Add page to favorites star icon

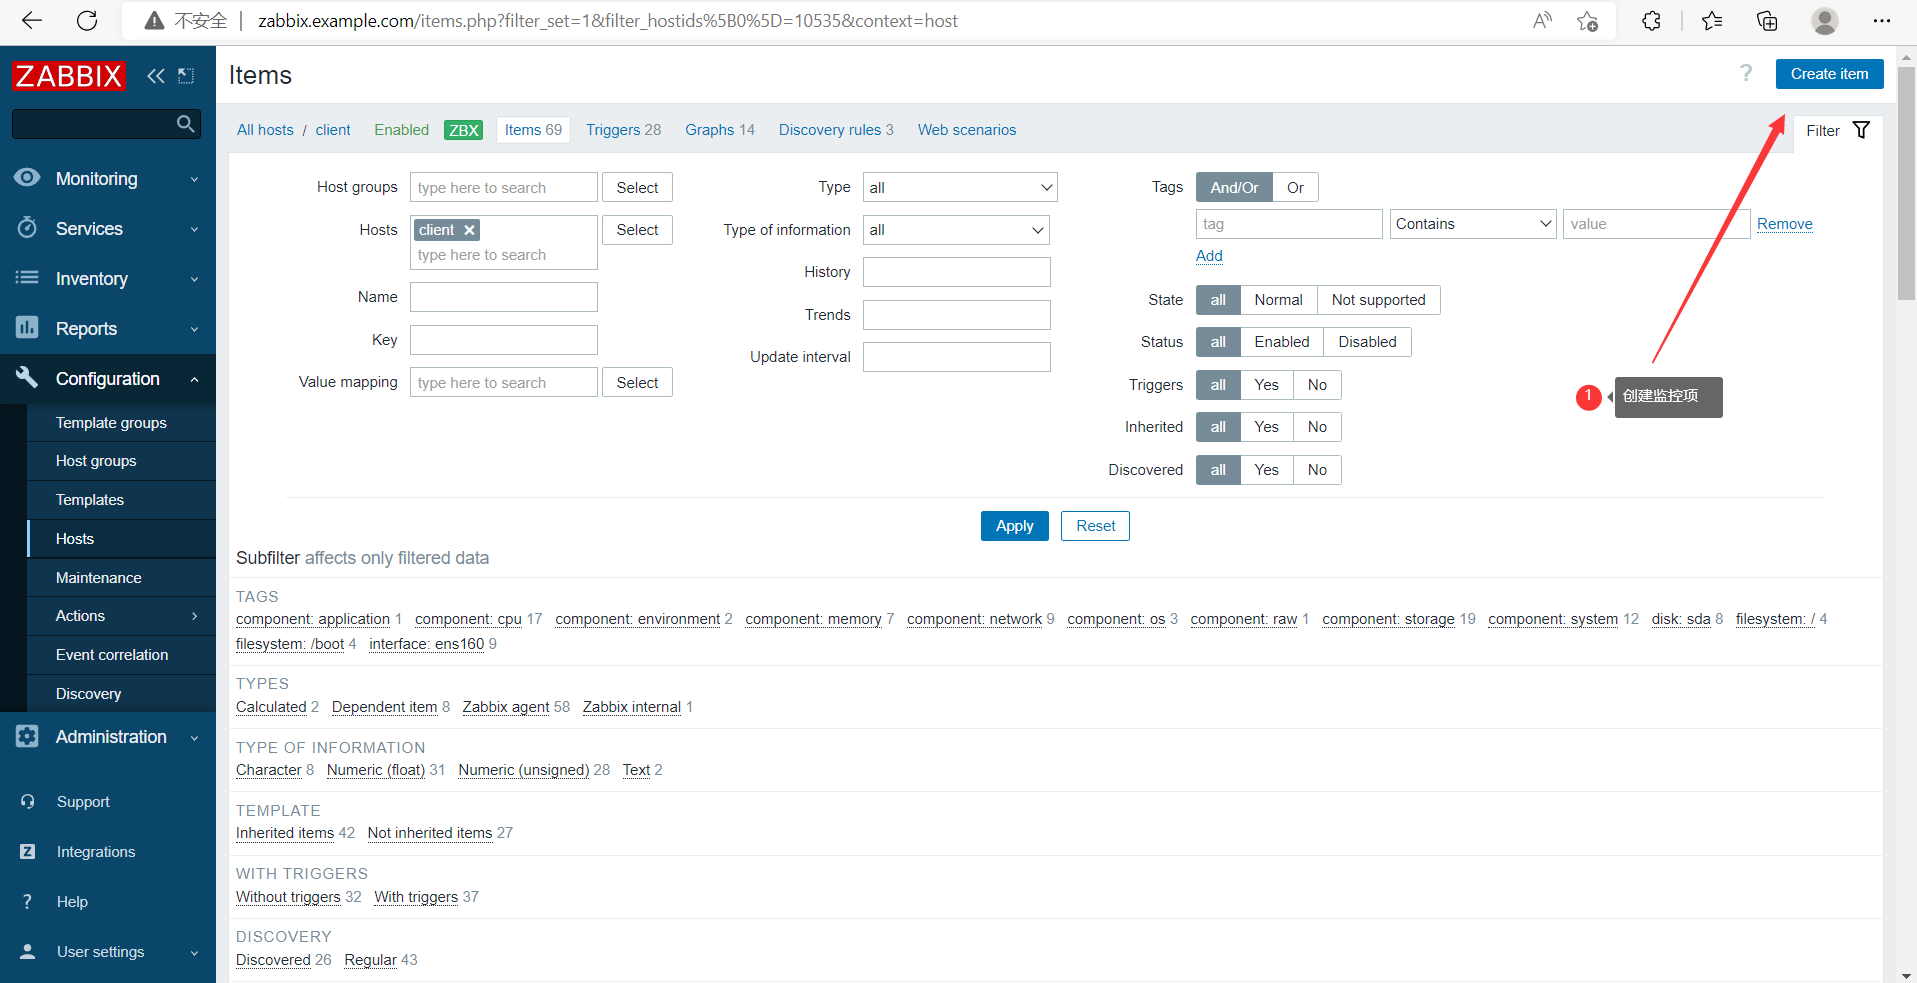pyautogui.click(x=1587, y=21)
